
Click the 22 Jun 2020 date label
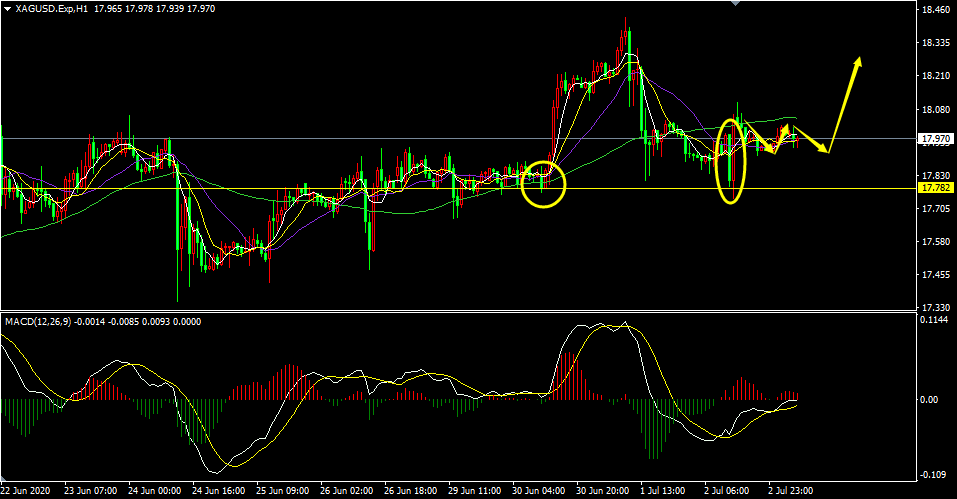point(24,490)
